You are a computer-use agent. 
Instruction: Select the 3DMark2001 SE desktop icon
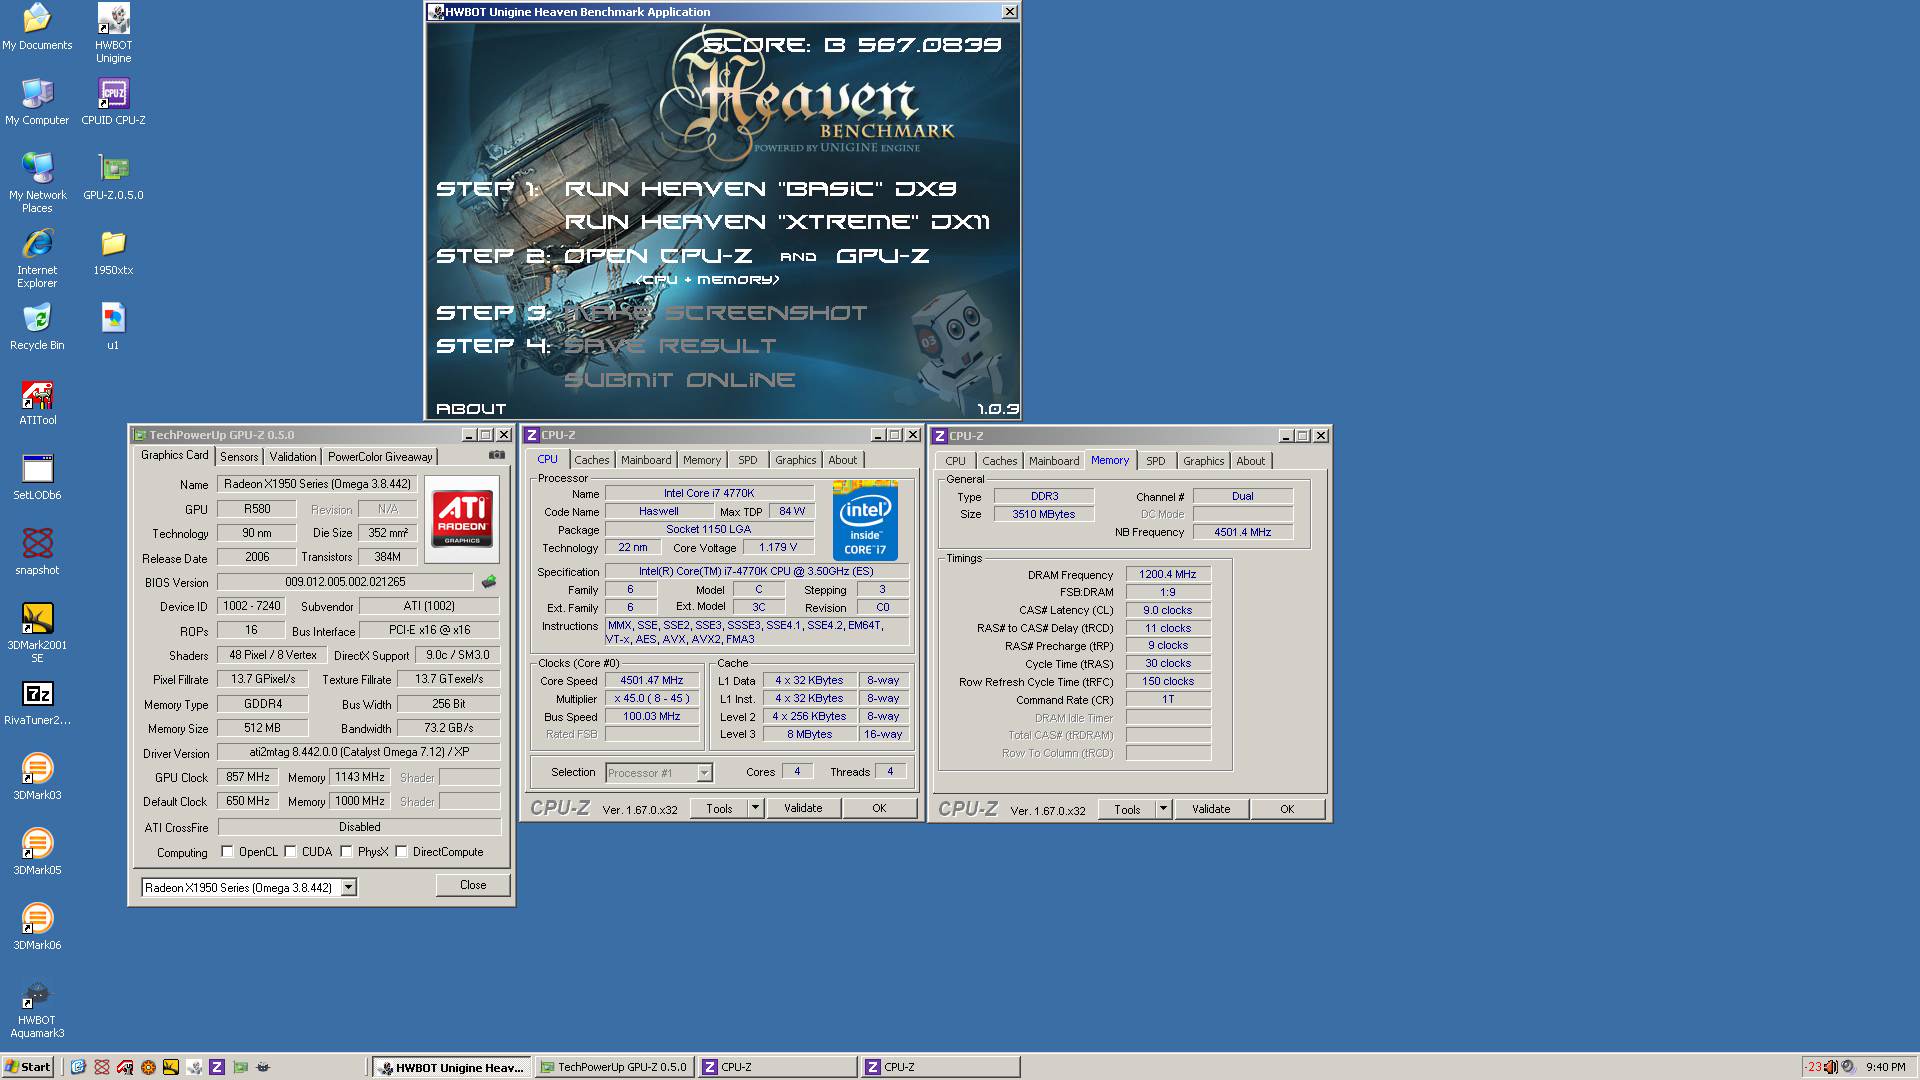pyautogui.click(x=37, y=632)
